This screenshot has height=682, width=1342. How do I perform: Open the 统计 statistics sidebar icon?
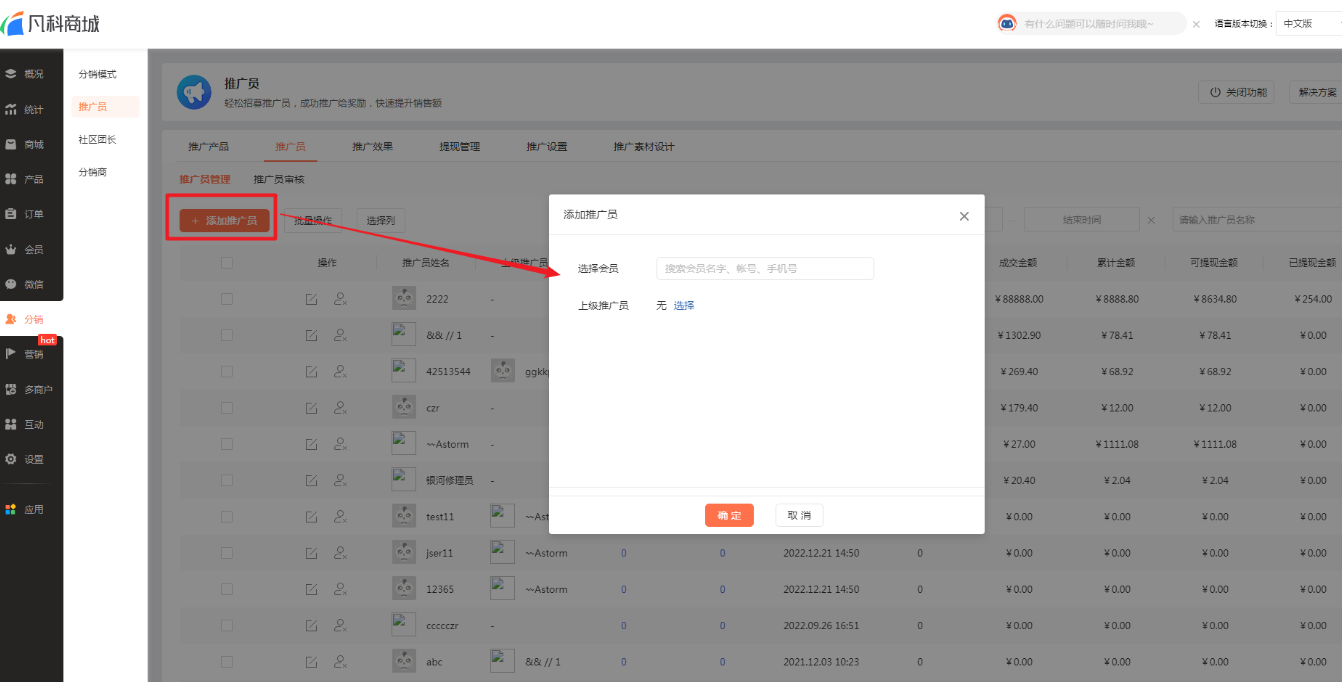pyautogui.click(x=11, y=109)
